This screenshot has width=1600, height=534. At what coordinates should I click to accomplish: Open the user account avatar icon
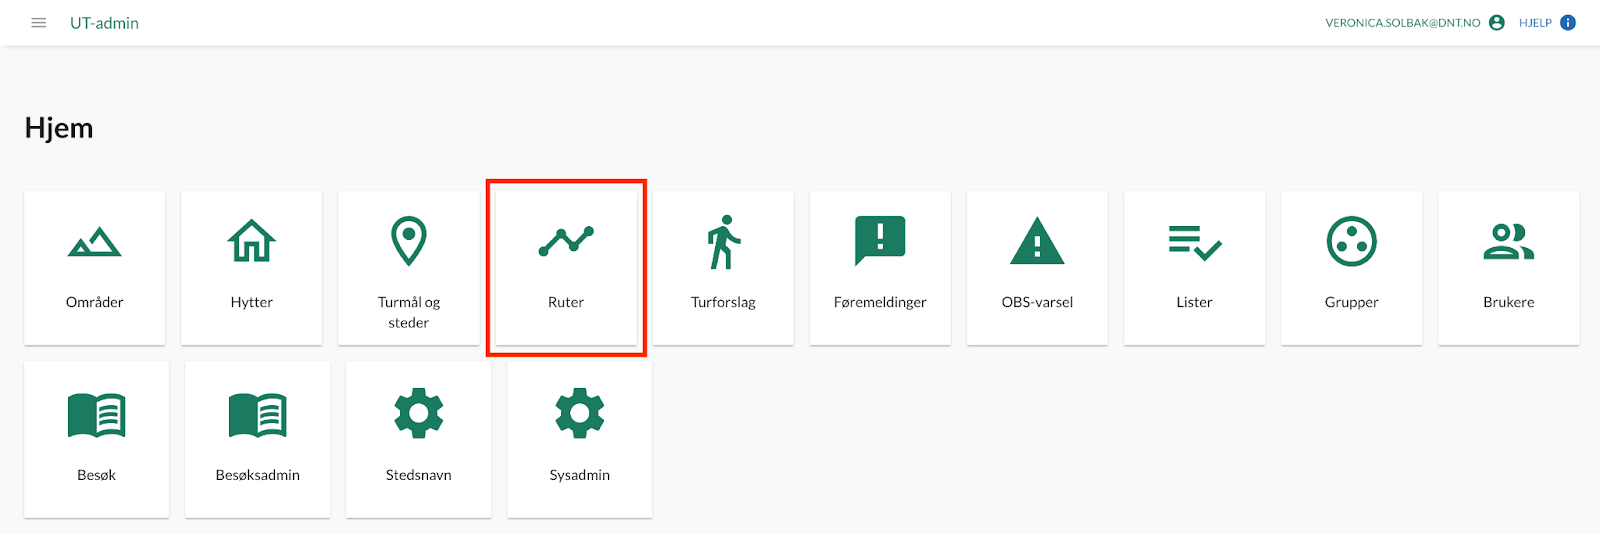coord(1497,23)
